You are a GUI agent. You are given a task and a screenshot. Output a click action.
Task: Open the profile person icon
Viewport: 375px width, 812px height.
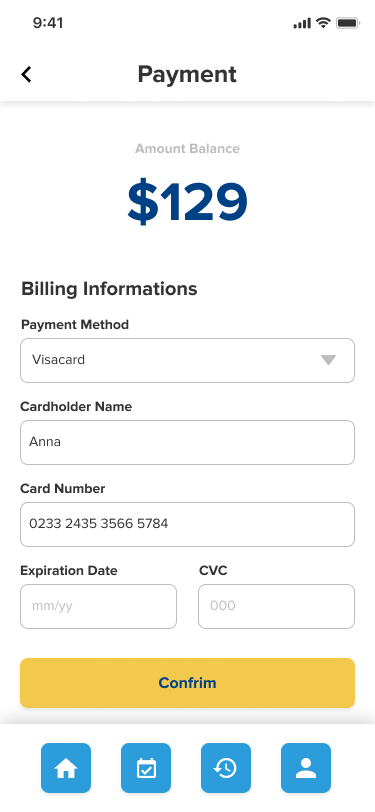(306, 768)
